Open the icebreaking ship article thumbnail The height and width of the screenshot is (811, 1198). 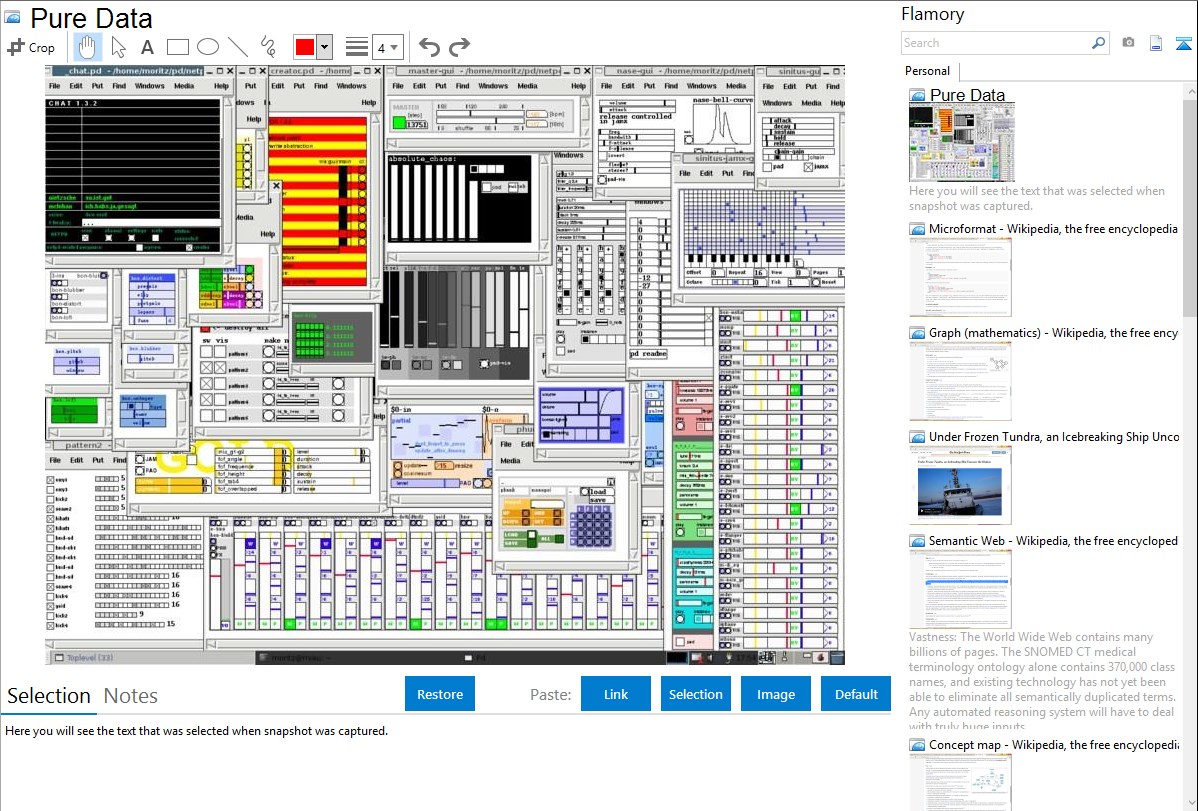coord(960,485)
